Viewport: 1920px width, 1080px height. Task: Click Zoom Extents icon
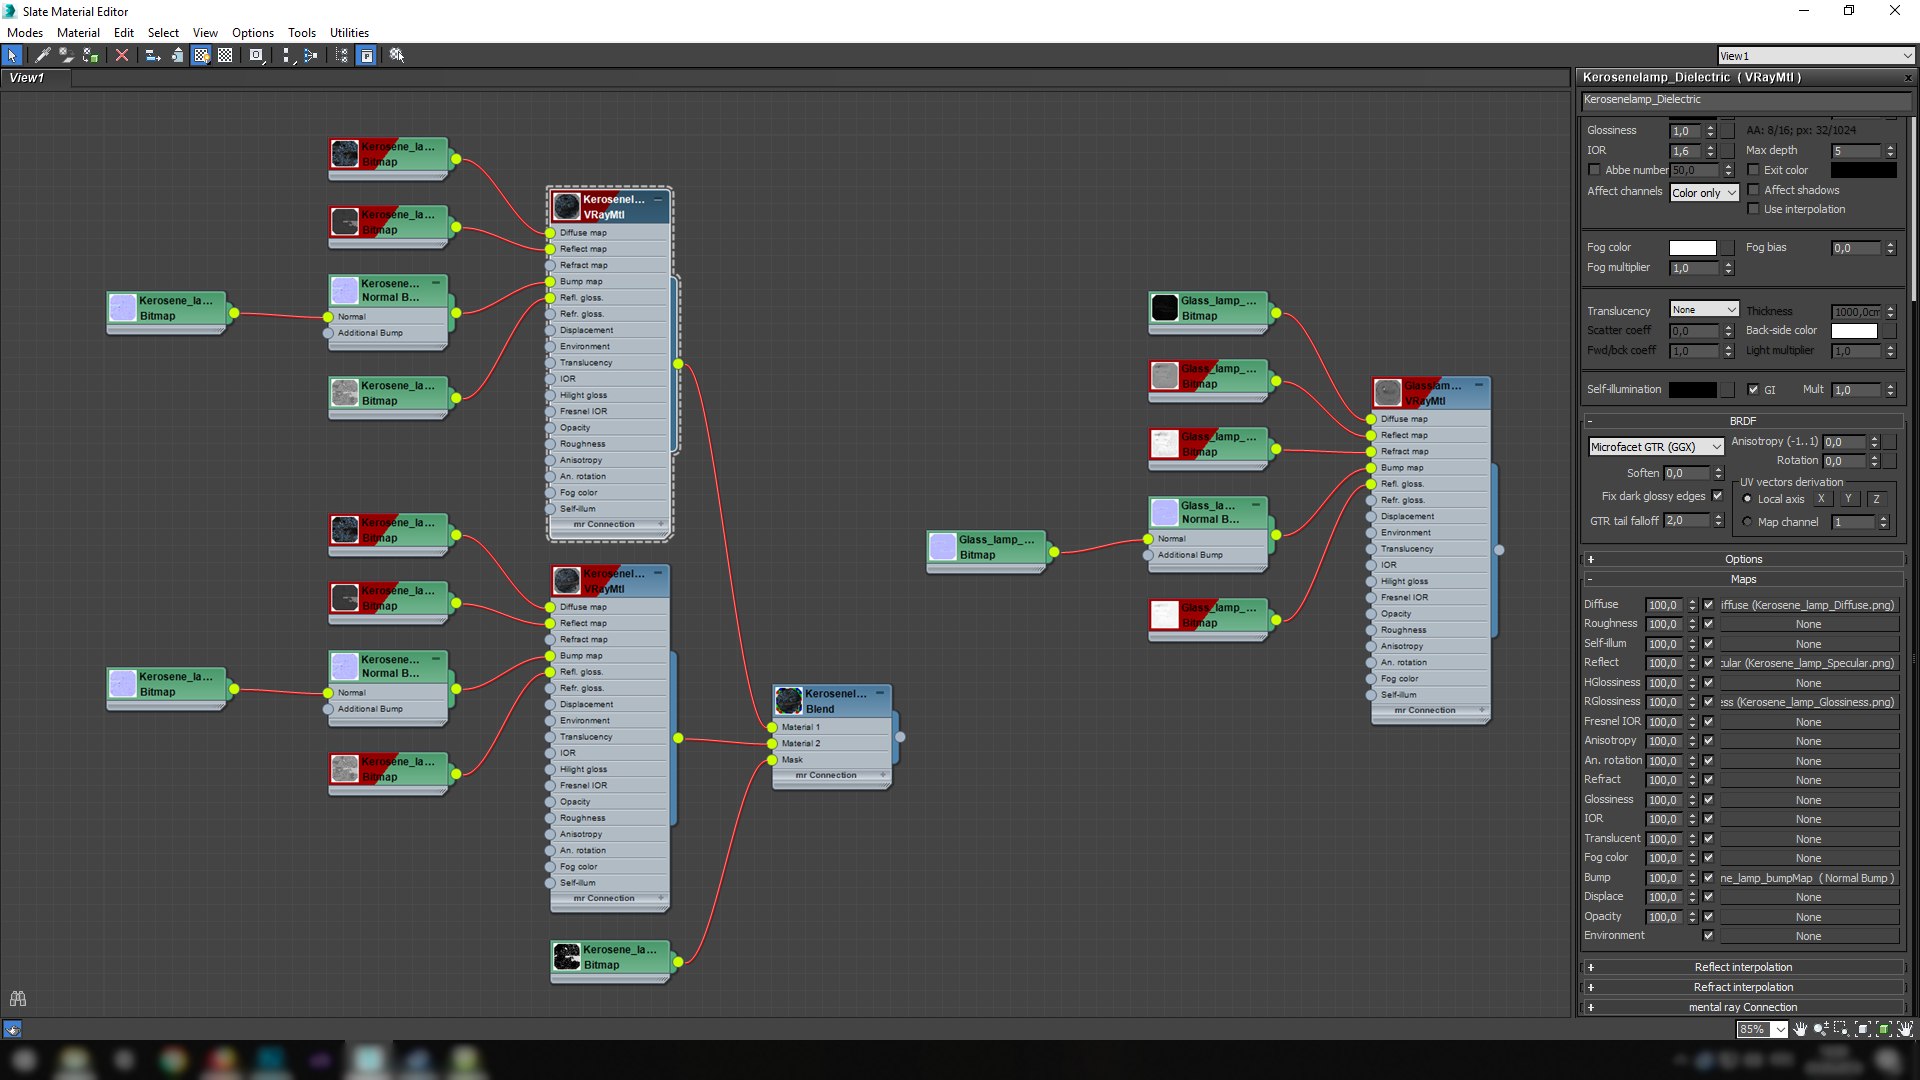(1863, 1029)
